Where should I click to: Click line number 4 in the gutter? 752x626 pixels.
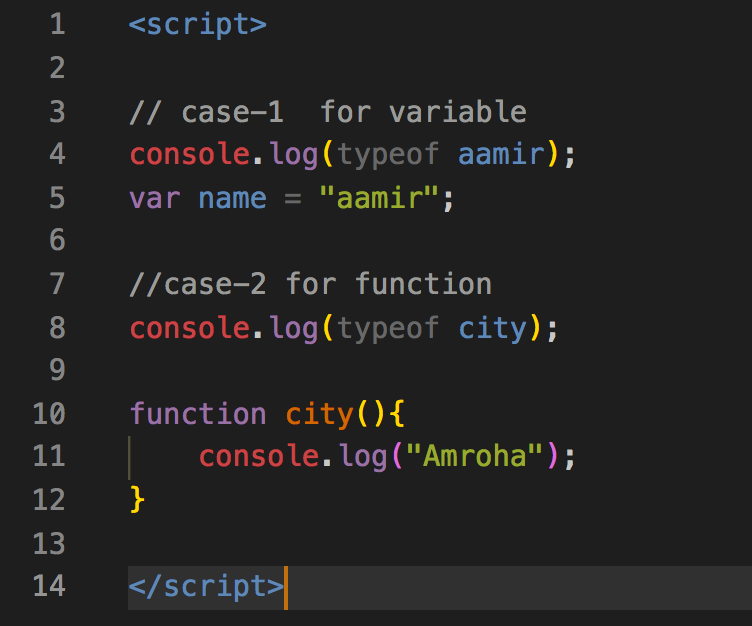pos(58,154)
